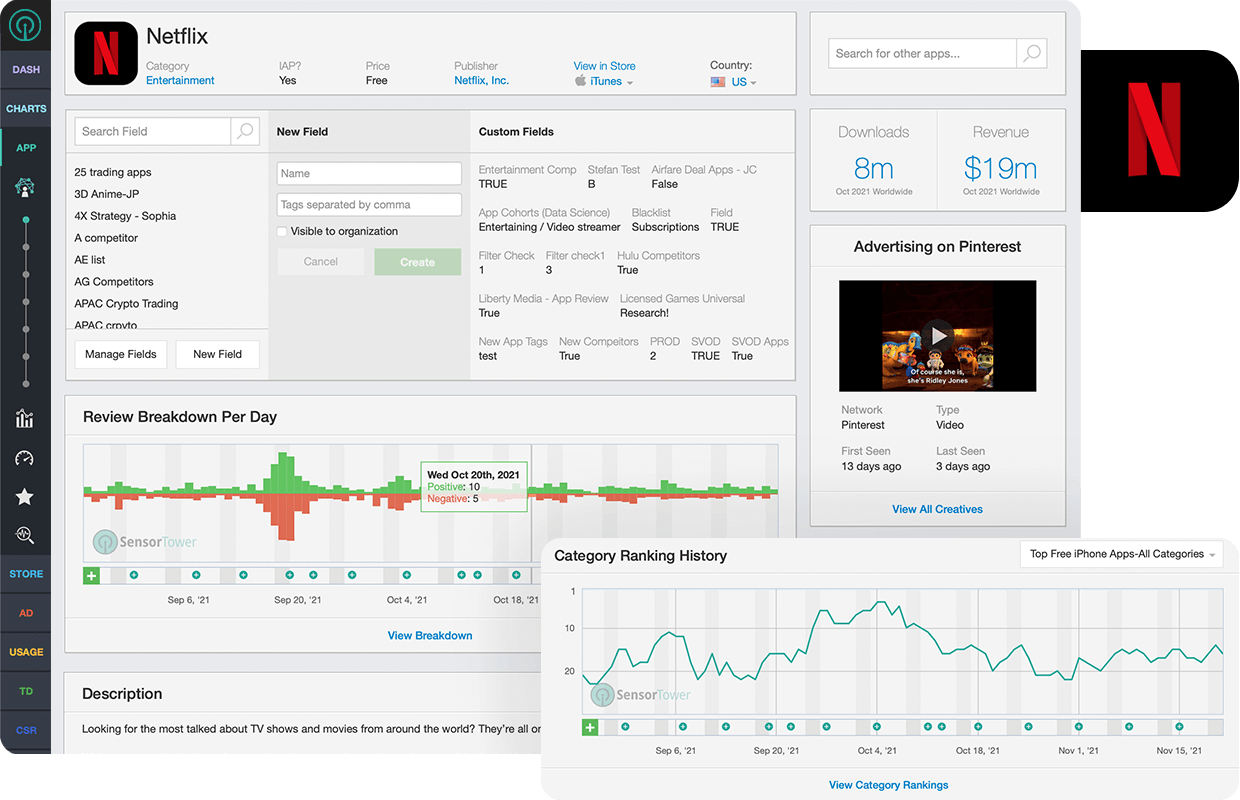Enable the Visible to organization checkbox
This screenshot has height=800, width=1240.
[x=282, y=231]
